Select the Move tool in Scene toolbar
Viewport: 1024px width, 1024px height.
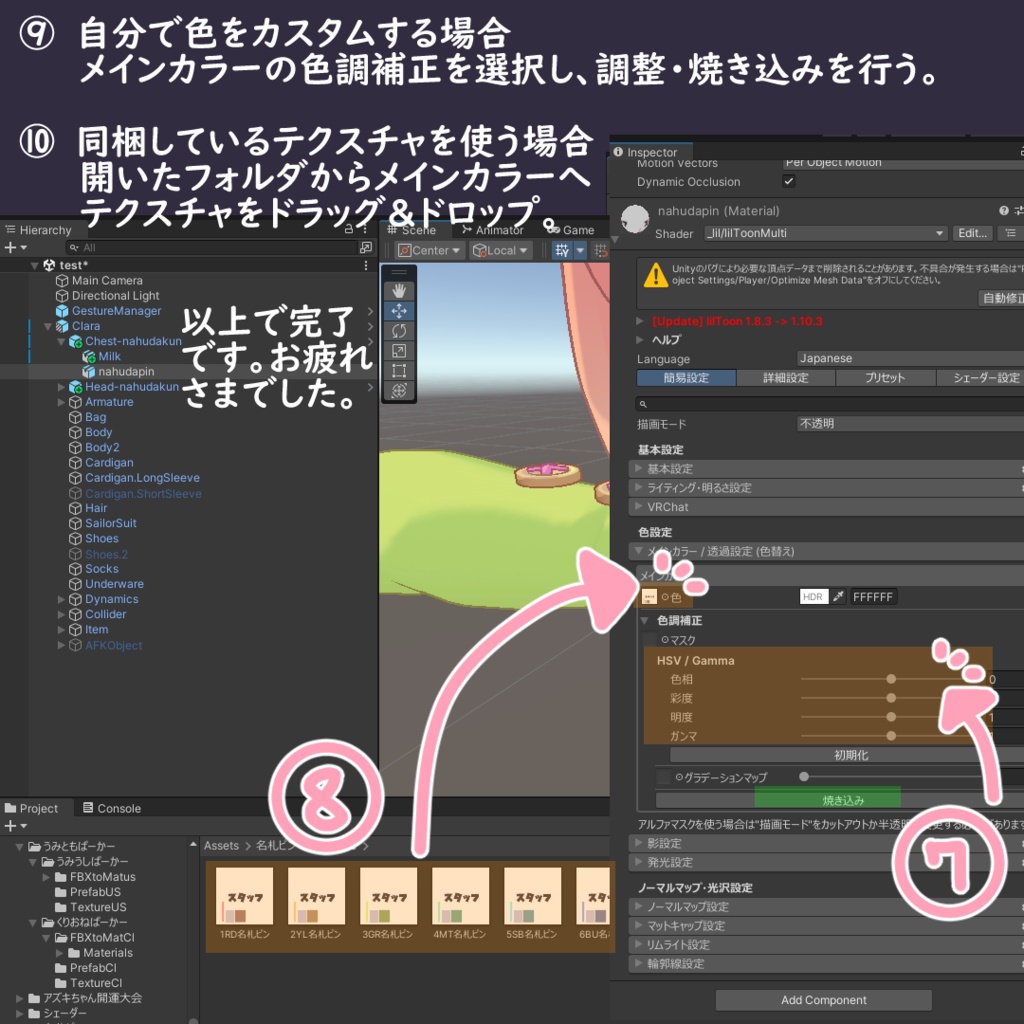click(x=399, y=310)
